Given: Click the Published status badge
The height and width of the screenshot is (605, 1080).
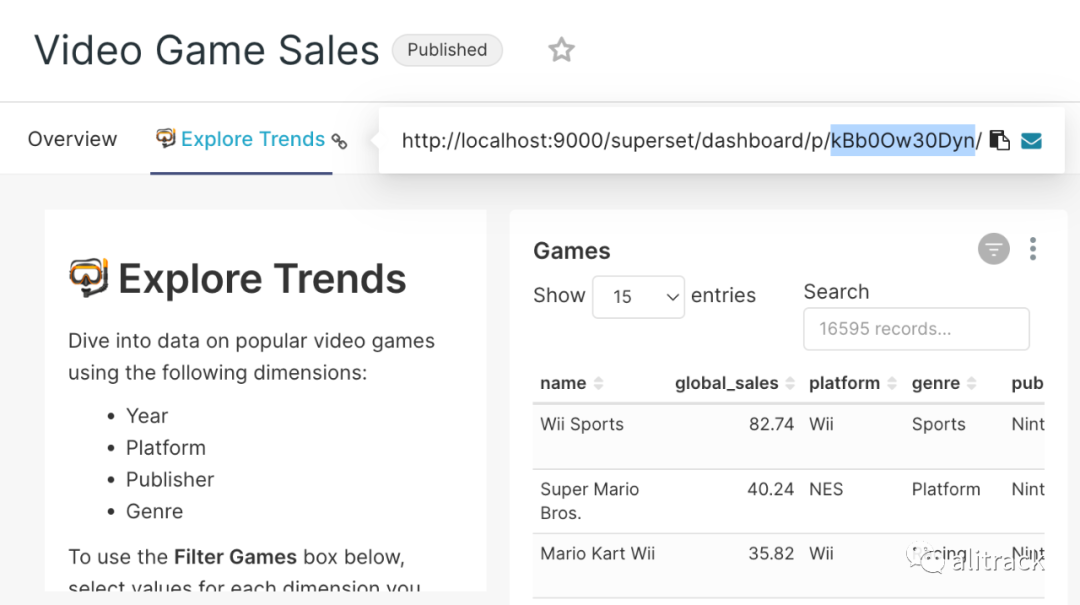Looking at the screenshot, I should [447, 50].
